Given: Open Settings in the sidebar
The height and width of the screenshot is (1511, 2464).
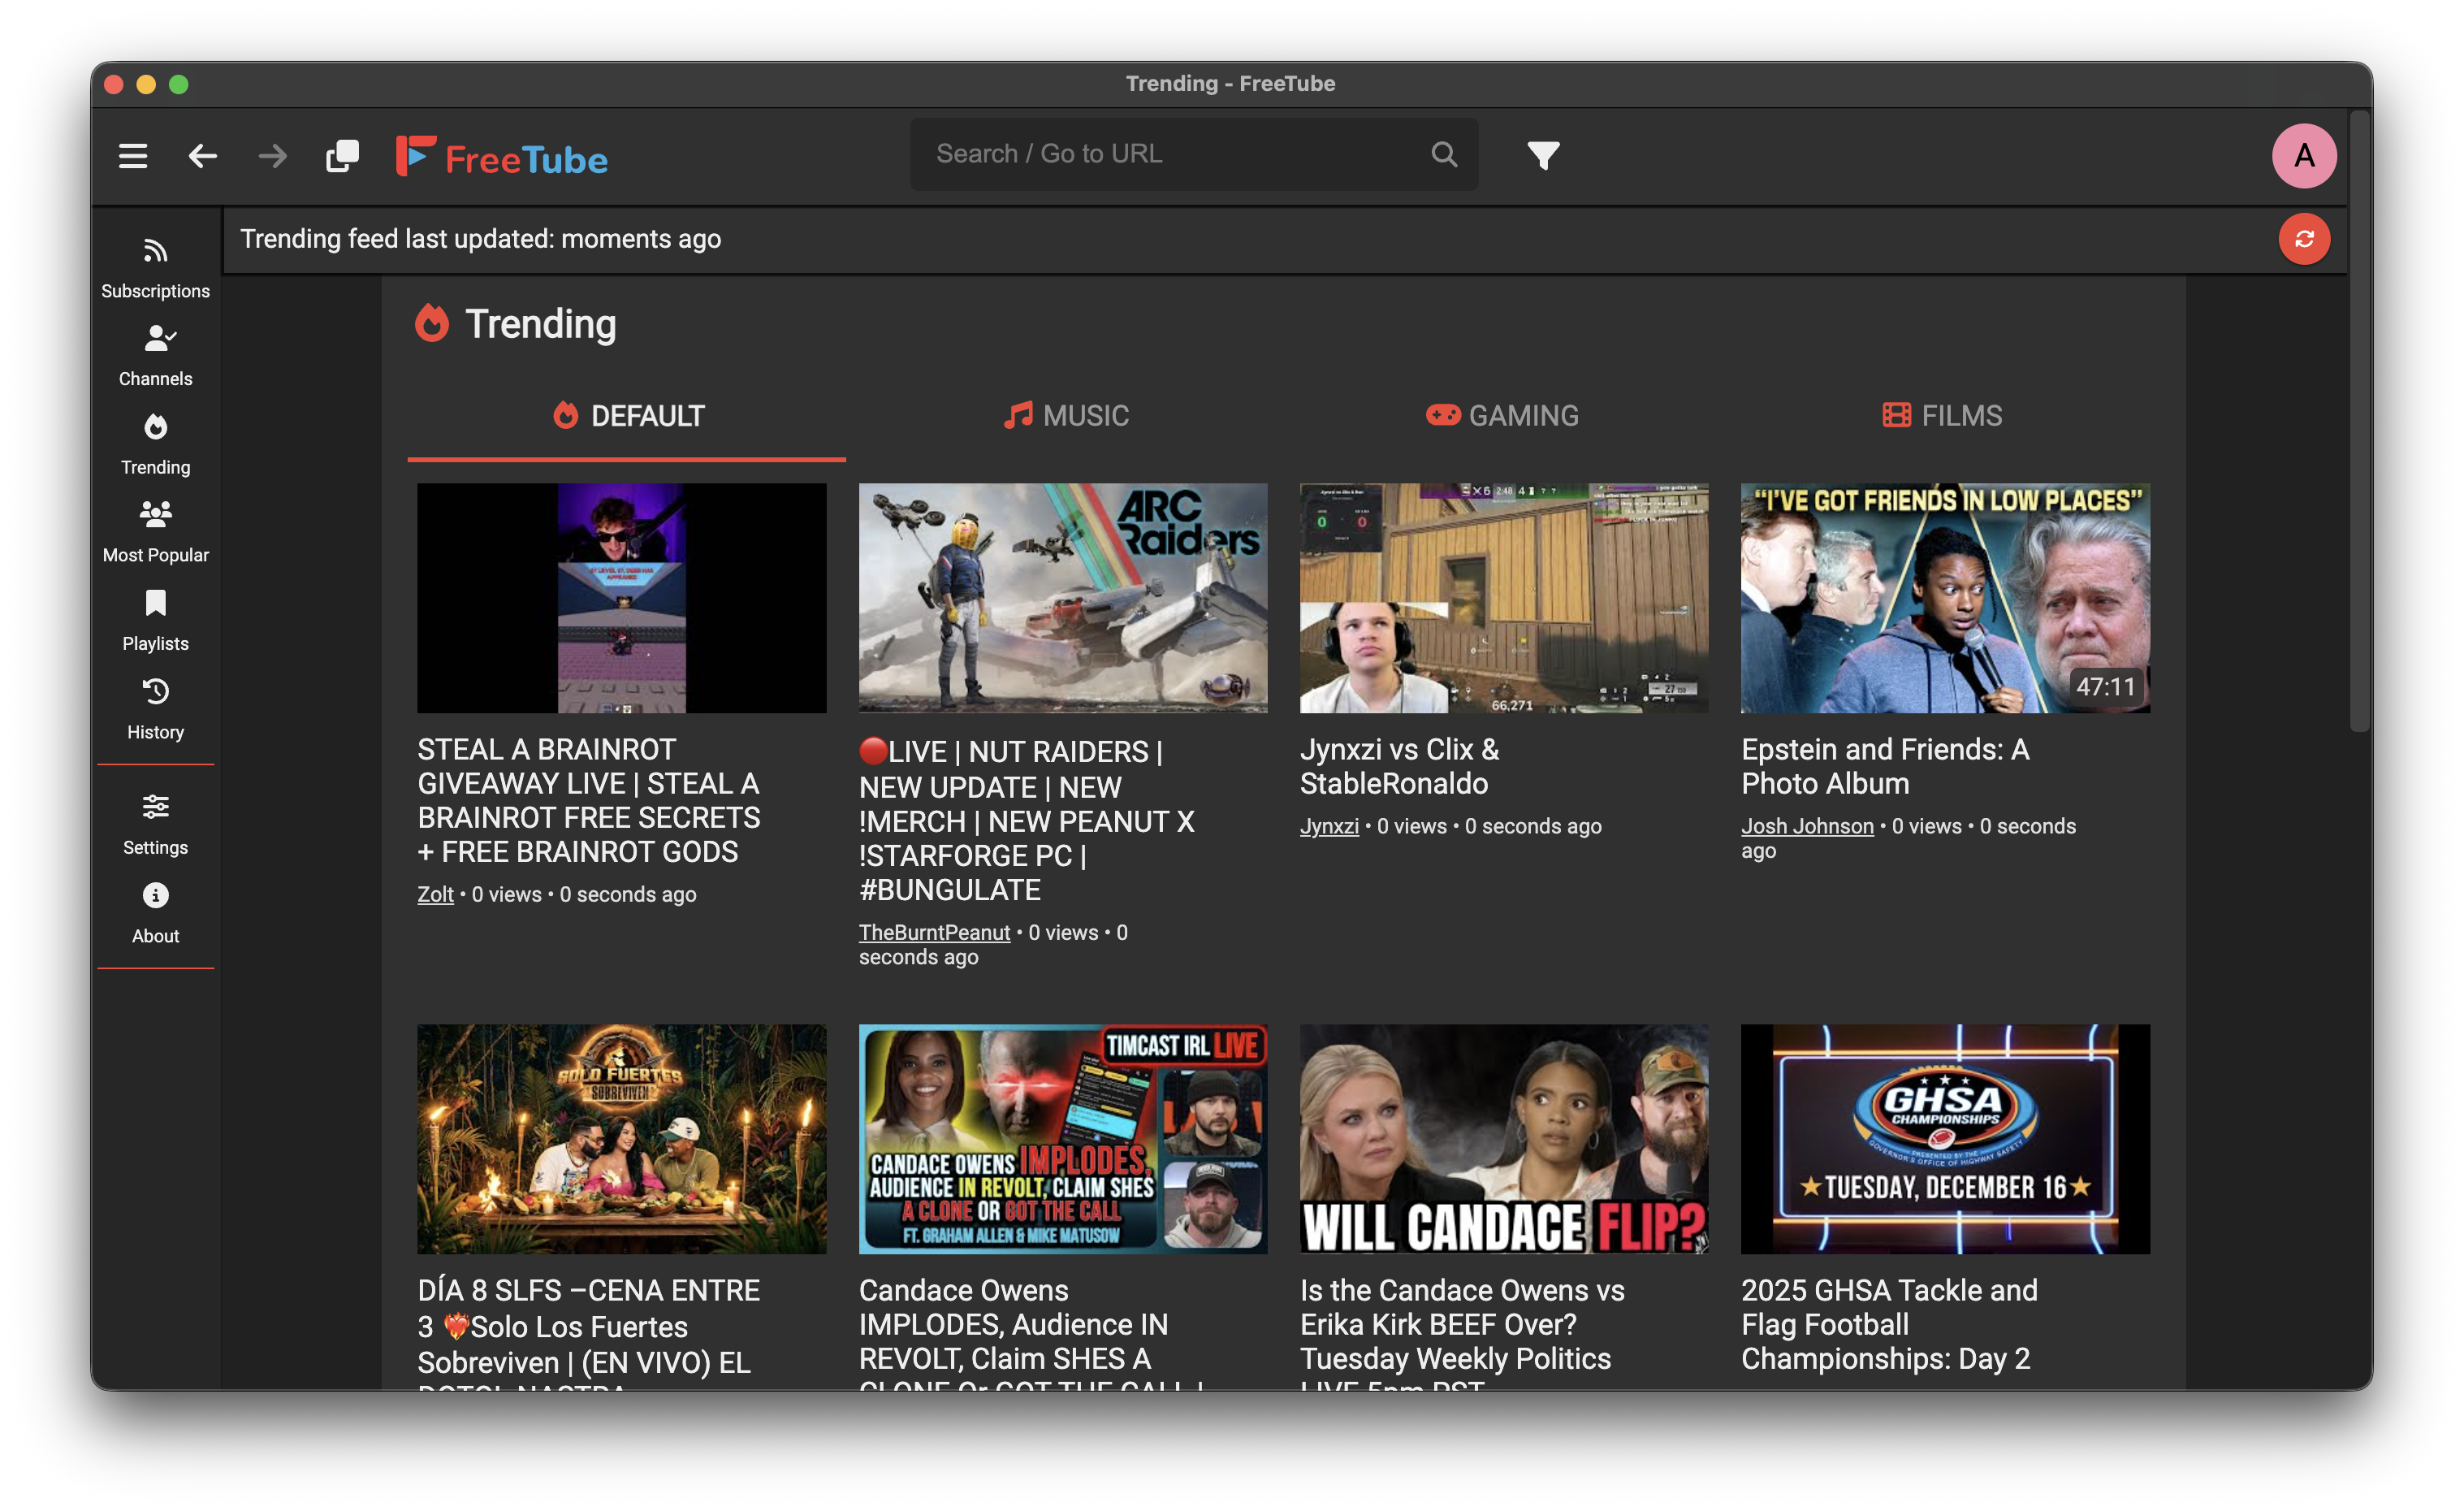Looking at the screenshot, I should point(155,824).
